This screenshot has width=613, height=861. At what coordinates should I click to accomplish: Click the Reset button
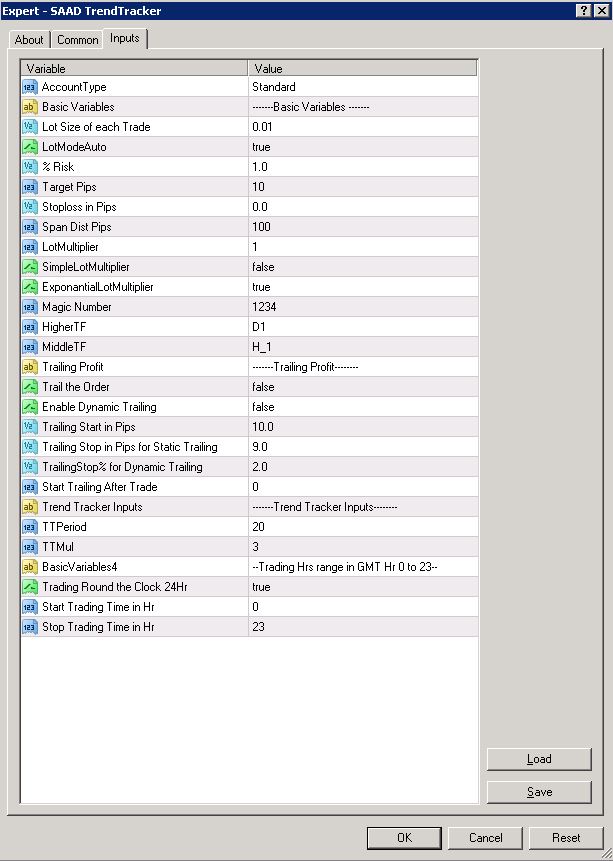point(566,838)
